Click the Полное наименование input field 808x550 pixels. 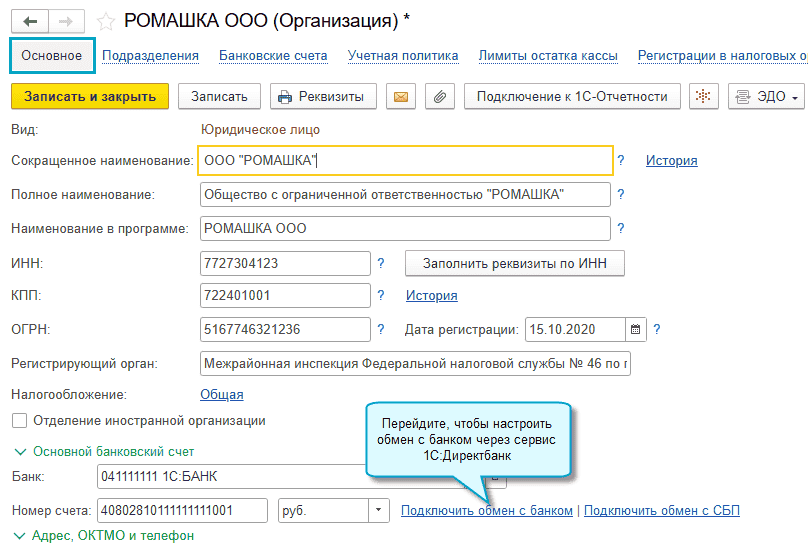pyautogui.click(x=404, y=194)
